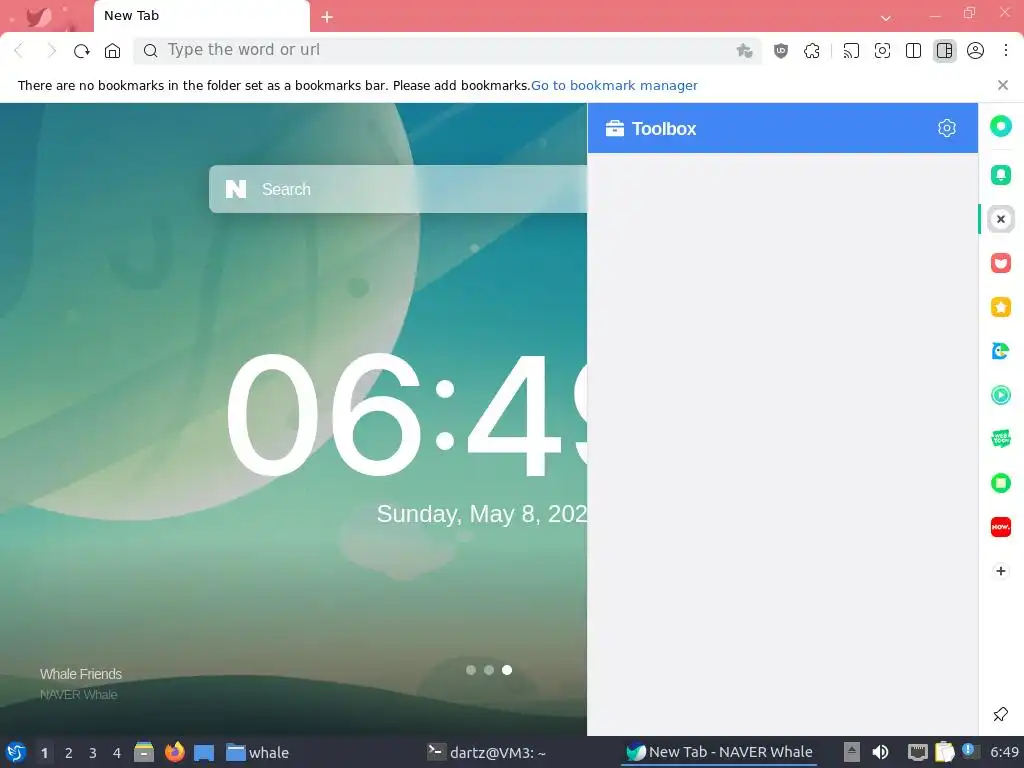The height and width of the screenshot is (768, 1024).
Task: Open the network tray icon
Action: [x=918, y=752]
